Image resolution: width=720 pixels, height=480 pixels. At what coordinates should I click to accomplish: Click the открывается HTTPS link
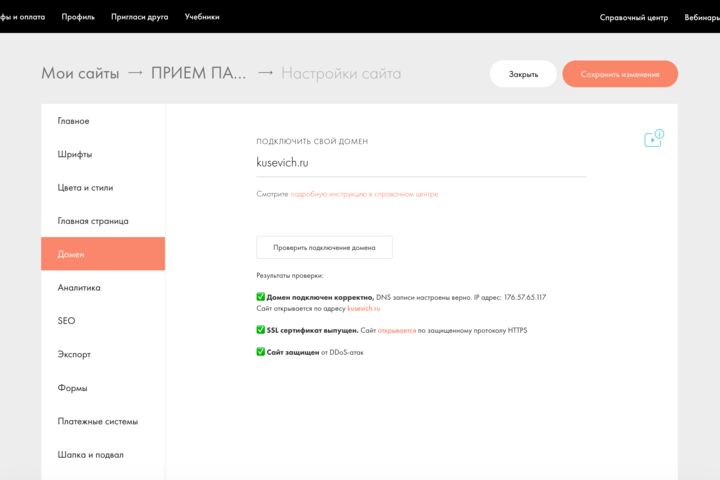[x=397, y=330]
